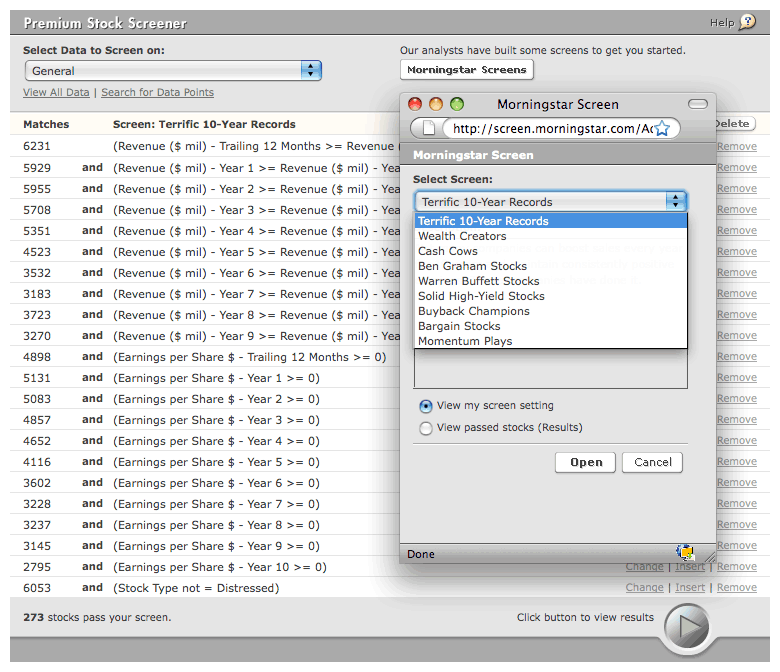The image size is (780, 672).
Task: Click the Matches column header
Action: tap(46, 124)
